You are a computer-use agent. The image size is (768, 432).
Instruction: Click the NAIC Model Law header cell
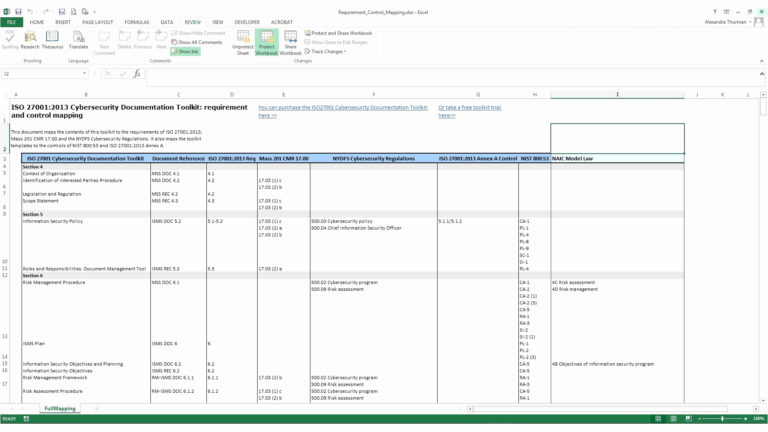[x=616, y=158]
